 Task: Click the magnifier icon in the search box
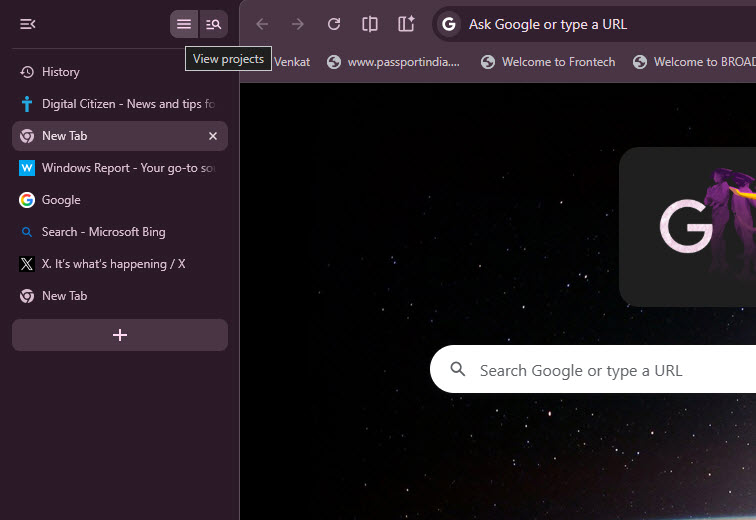458,369
